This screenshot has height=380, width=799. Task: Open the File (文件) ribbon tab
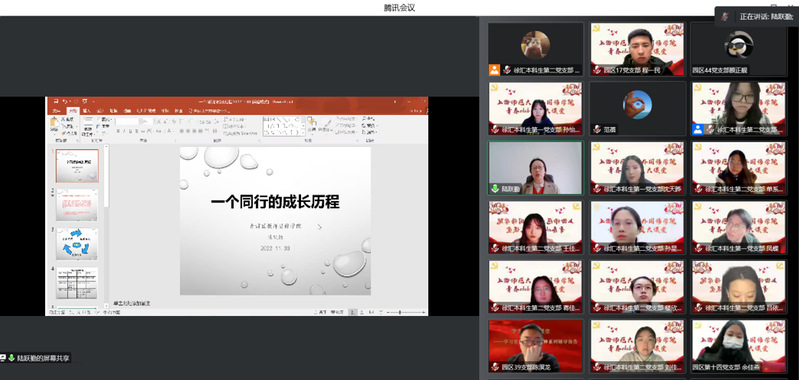coord(57,111)
